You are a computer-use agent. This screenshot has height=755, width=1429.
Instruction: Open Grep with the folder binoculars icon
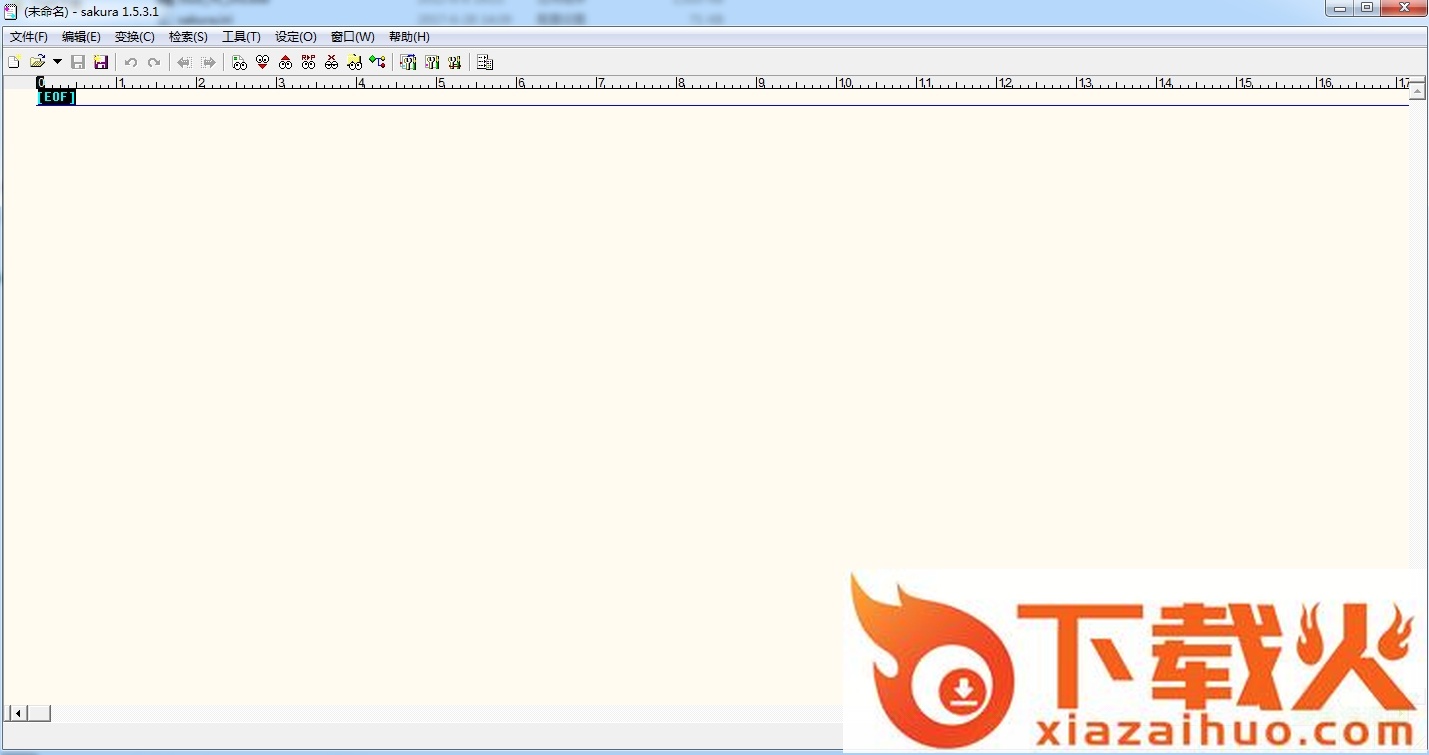pyautogui.click(x=354, y=62)
